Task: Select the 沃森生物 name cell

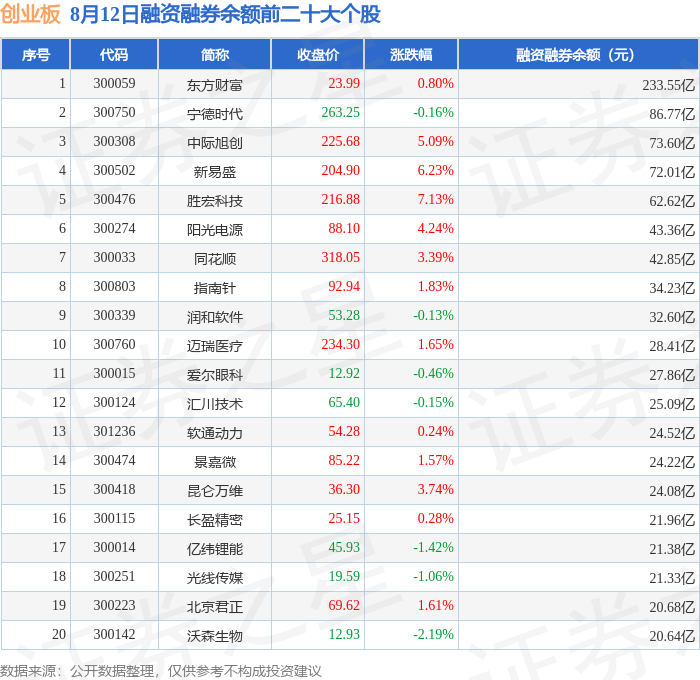Action: pyautogui.click(x=215, y=636)
